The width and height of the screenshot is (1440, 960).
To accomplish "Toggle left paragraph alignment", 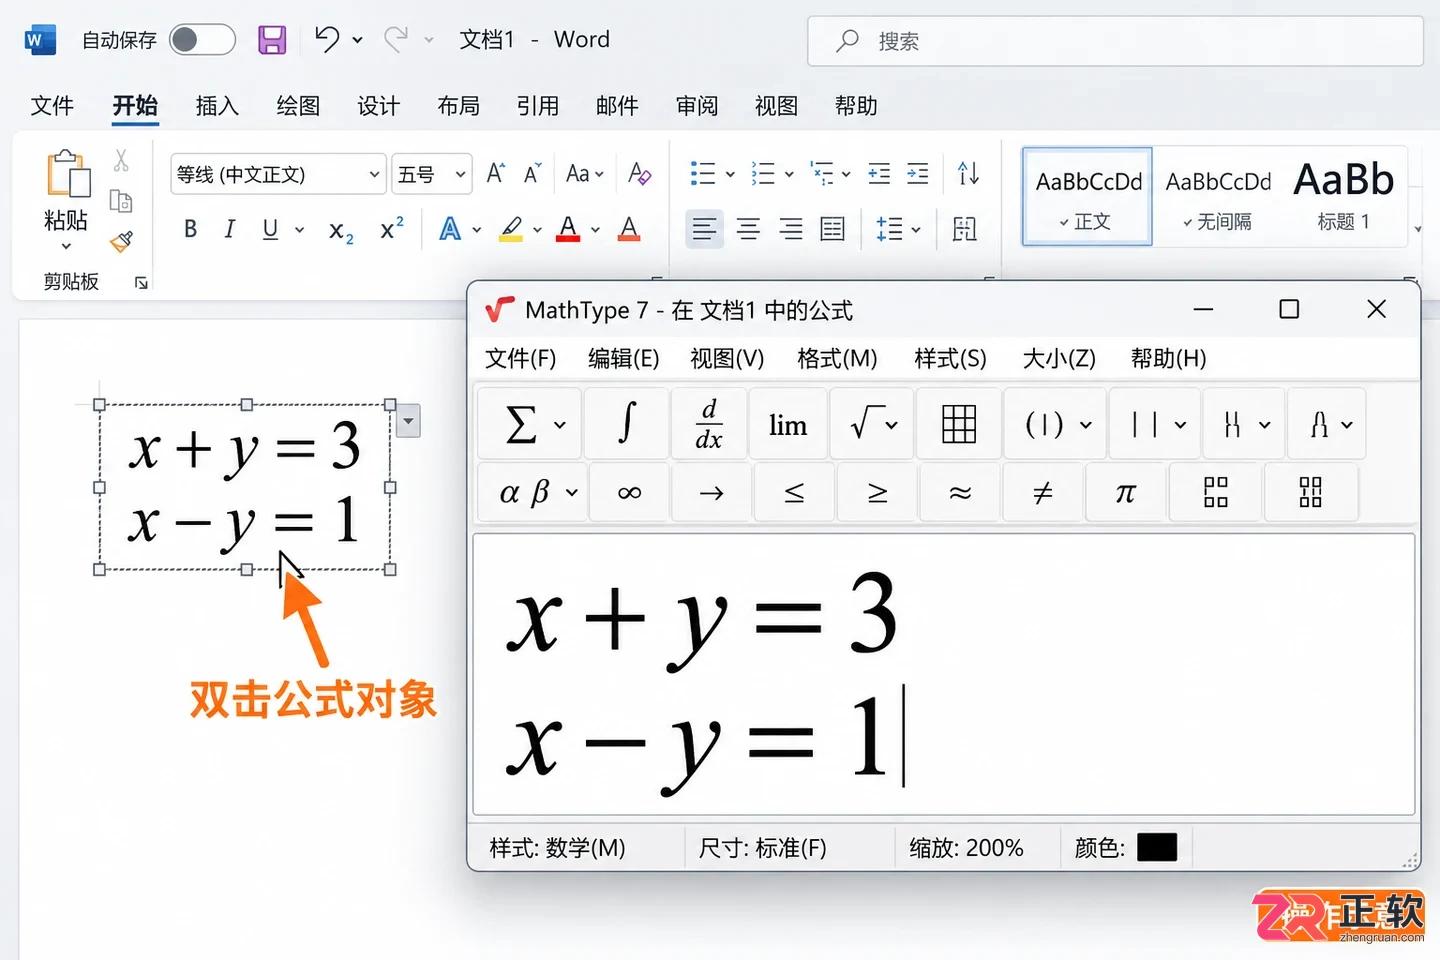I will (704, 230).
